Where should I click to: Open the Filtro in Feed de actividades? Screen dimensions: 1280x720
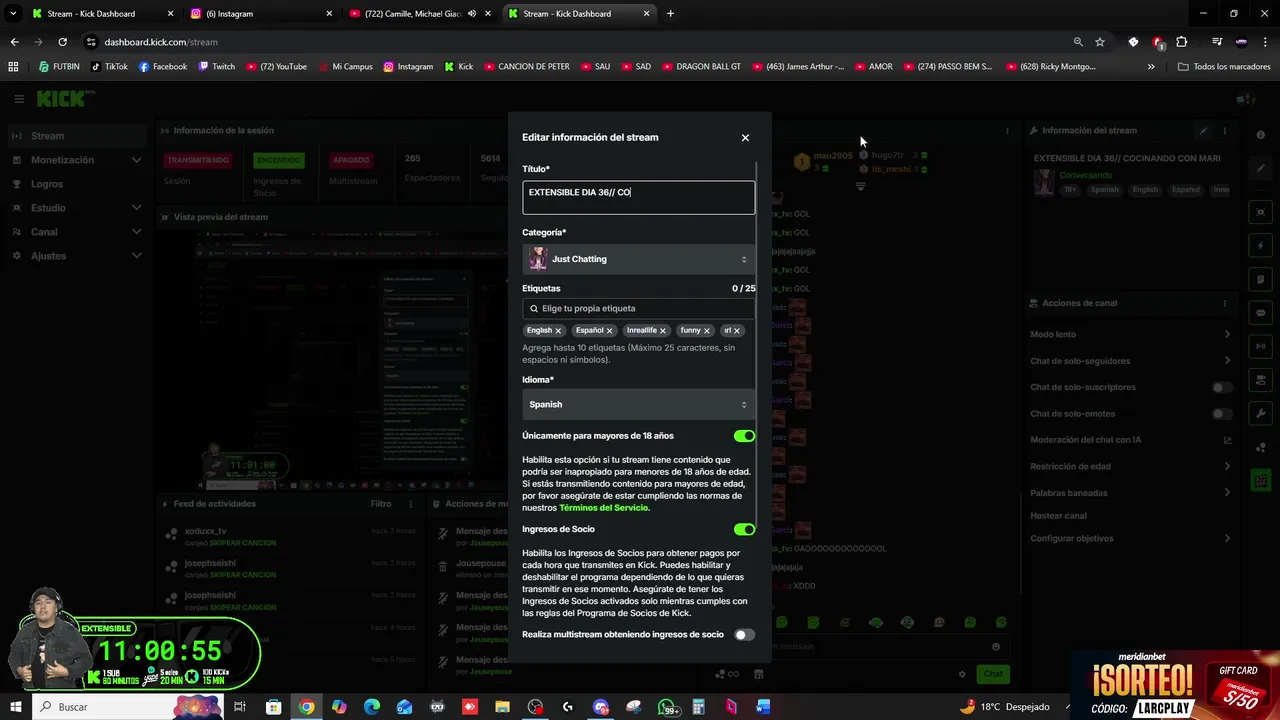tap(381, 504)
